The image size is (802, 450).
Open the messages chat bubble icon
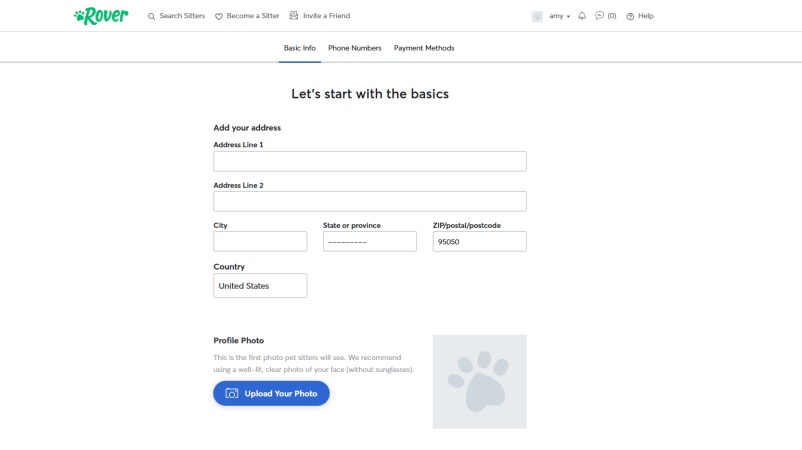[599, 16]
